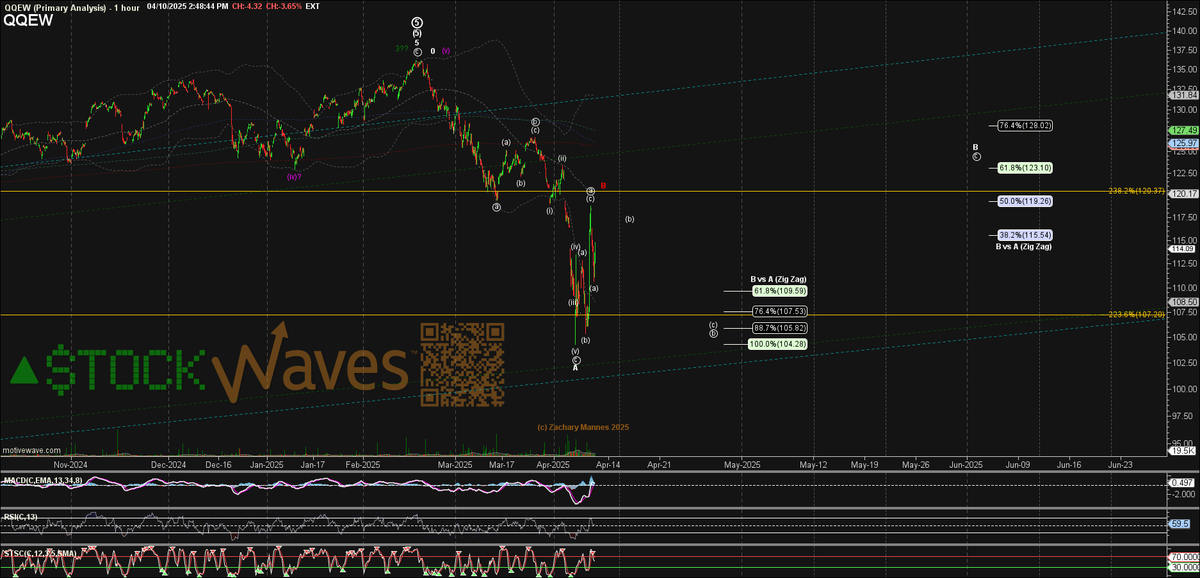
Task: Click the MACD(C,EMA,13,34,8) indicator label
Action: pyautogui.click(x=41, y=482)
